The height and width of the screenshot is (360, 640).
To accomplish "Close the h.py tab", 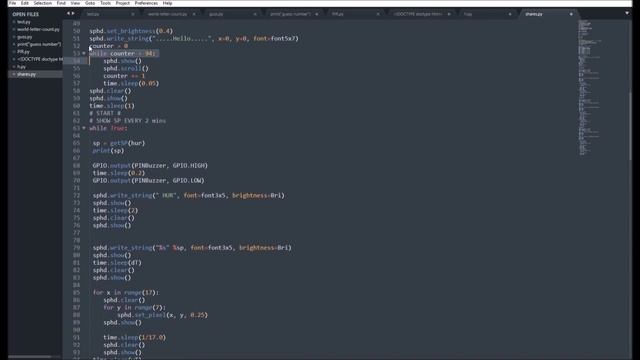I will (510, 14).
